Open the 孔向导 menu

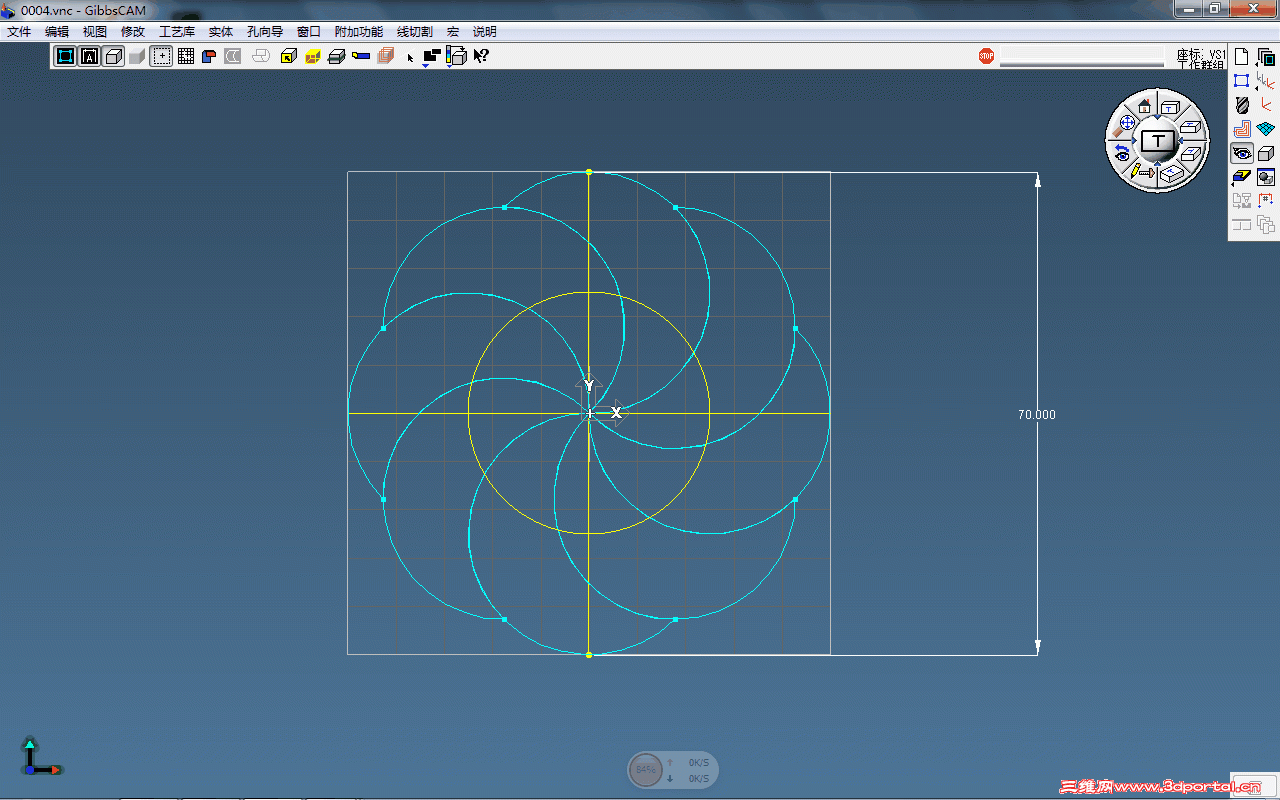pyautogui.click(x=265, y=32)
